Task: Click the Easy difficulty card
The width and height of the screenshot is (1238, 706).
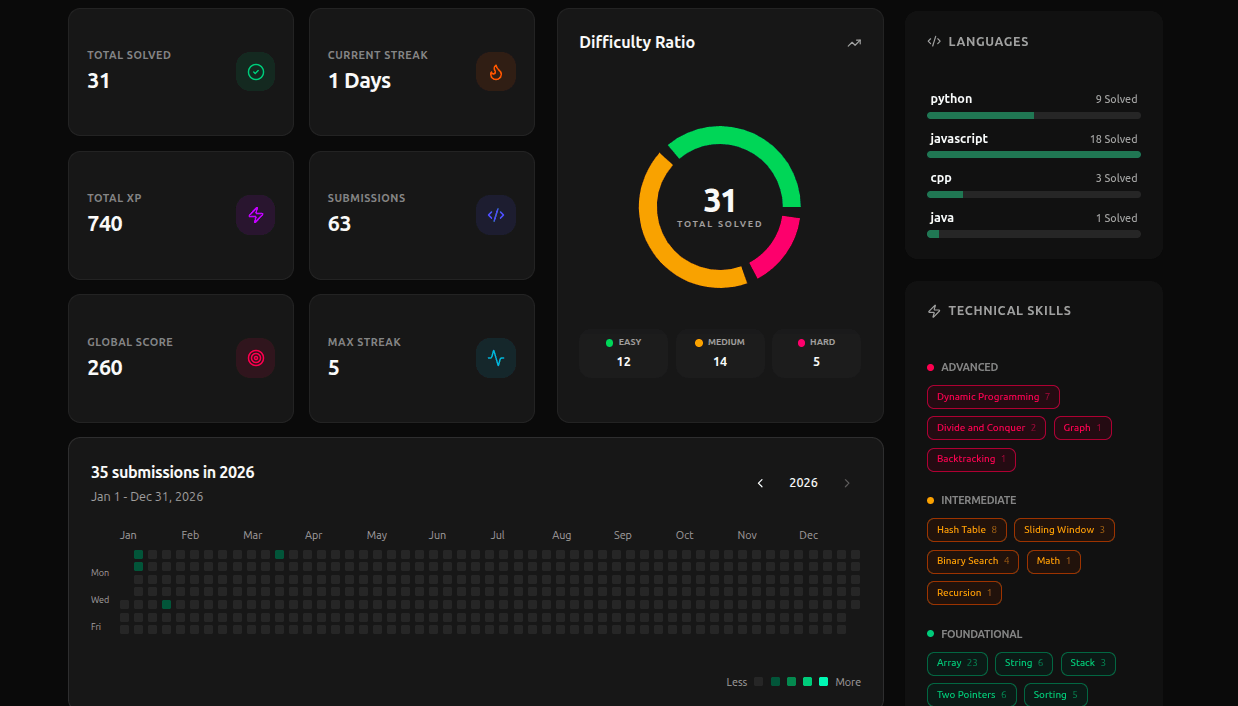Action: tap(623, 354)
